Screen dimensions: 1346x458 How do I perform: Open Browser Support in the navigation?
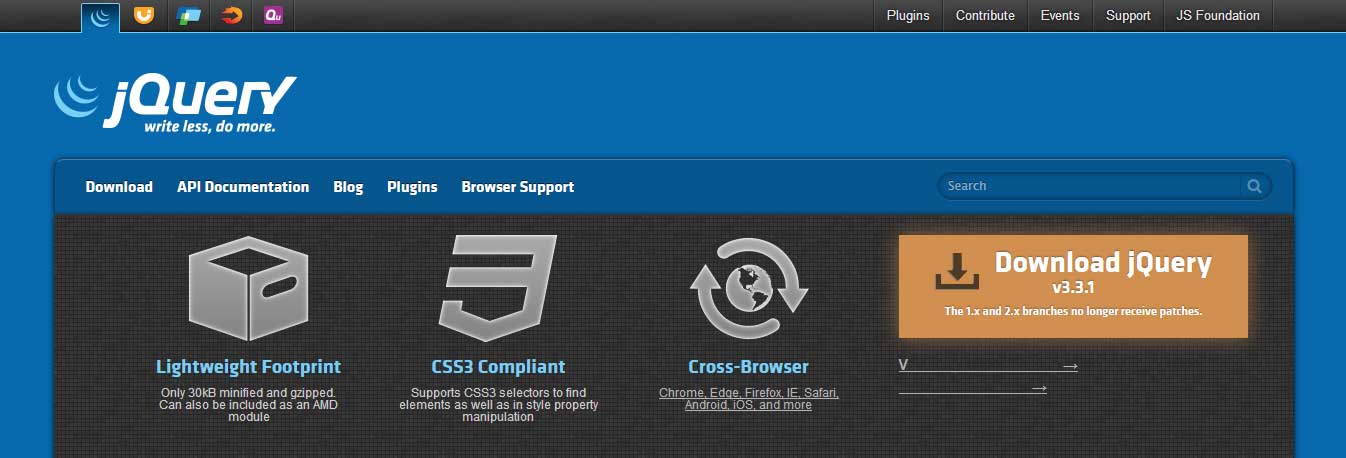click(518, 187)
